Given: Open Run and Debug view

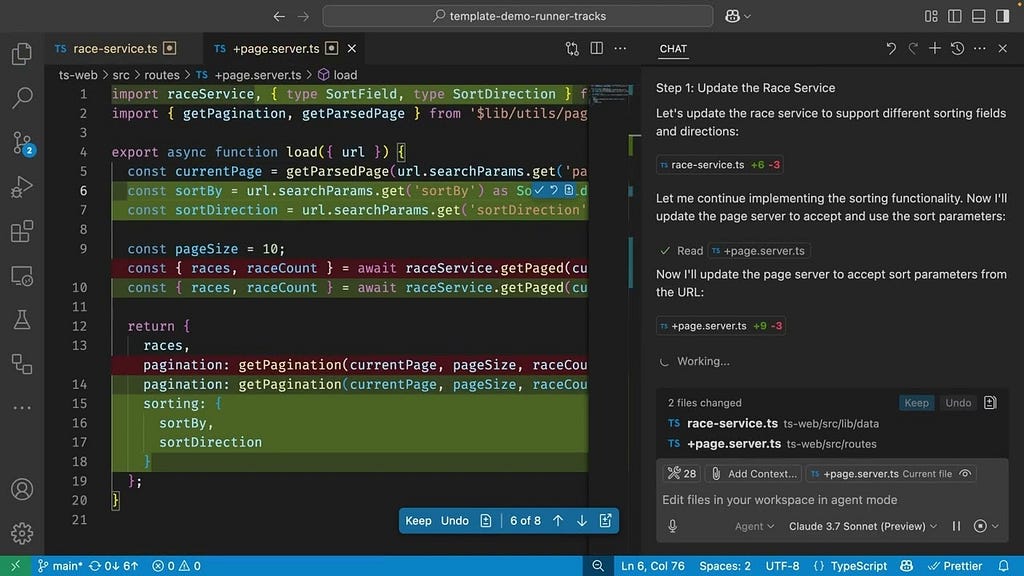Looking at the screenshot, I should [22, 188].
